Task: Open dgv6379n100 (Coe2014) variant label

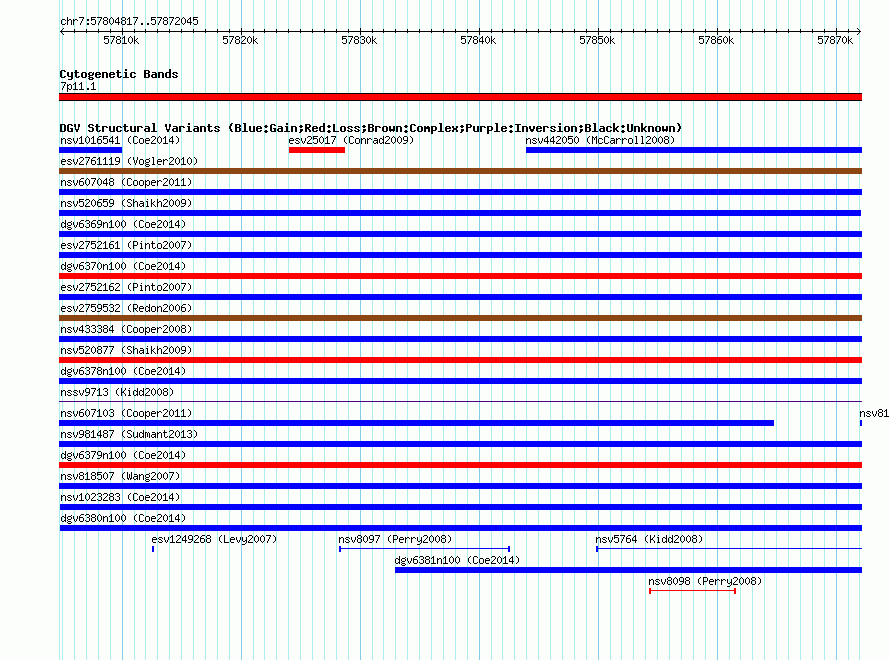Action: 123,455
